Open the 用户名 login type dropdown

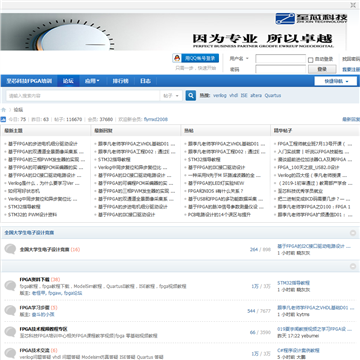(x=240, y=59)
